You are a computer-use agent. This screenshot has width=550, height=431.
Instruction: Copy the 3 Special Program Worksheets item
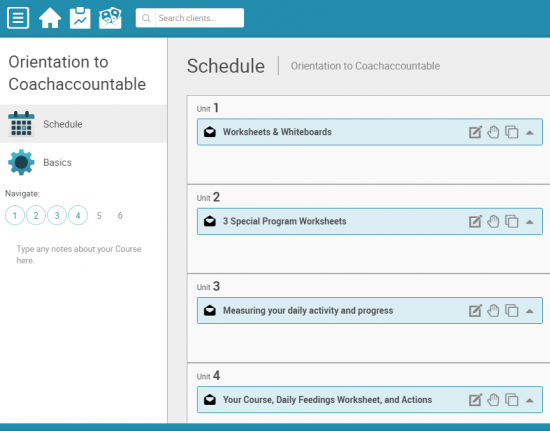(x=512, y=222)
